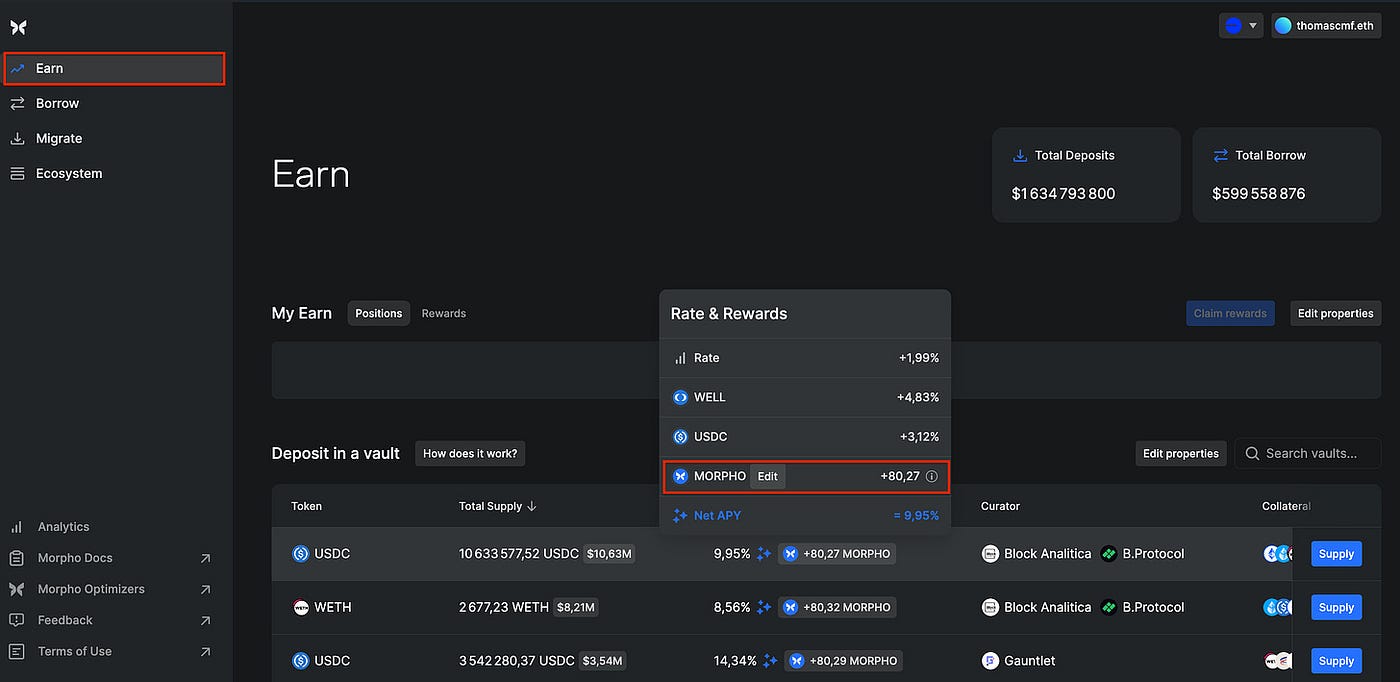Click the Morpho butterfly logo
Viewport: 1400px width, 682px height.
[x=18, y=27]
